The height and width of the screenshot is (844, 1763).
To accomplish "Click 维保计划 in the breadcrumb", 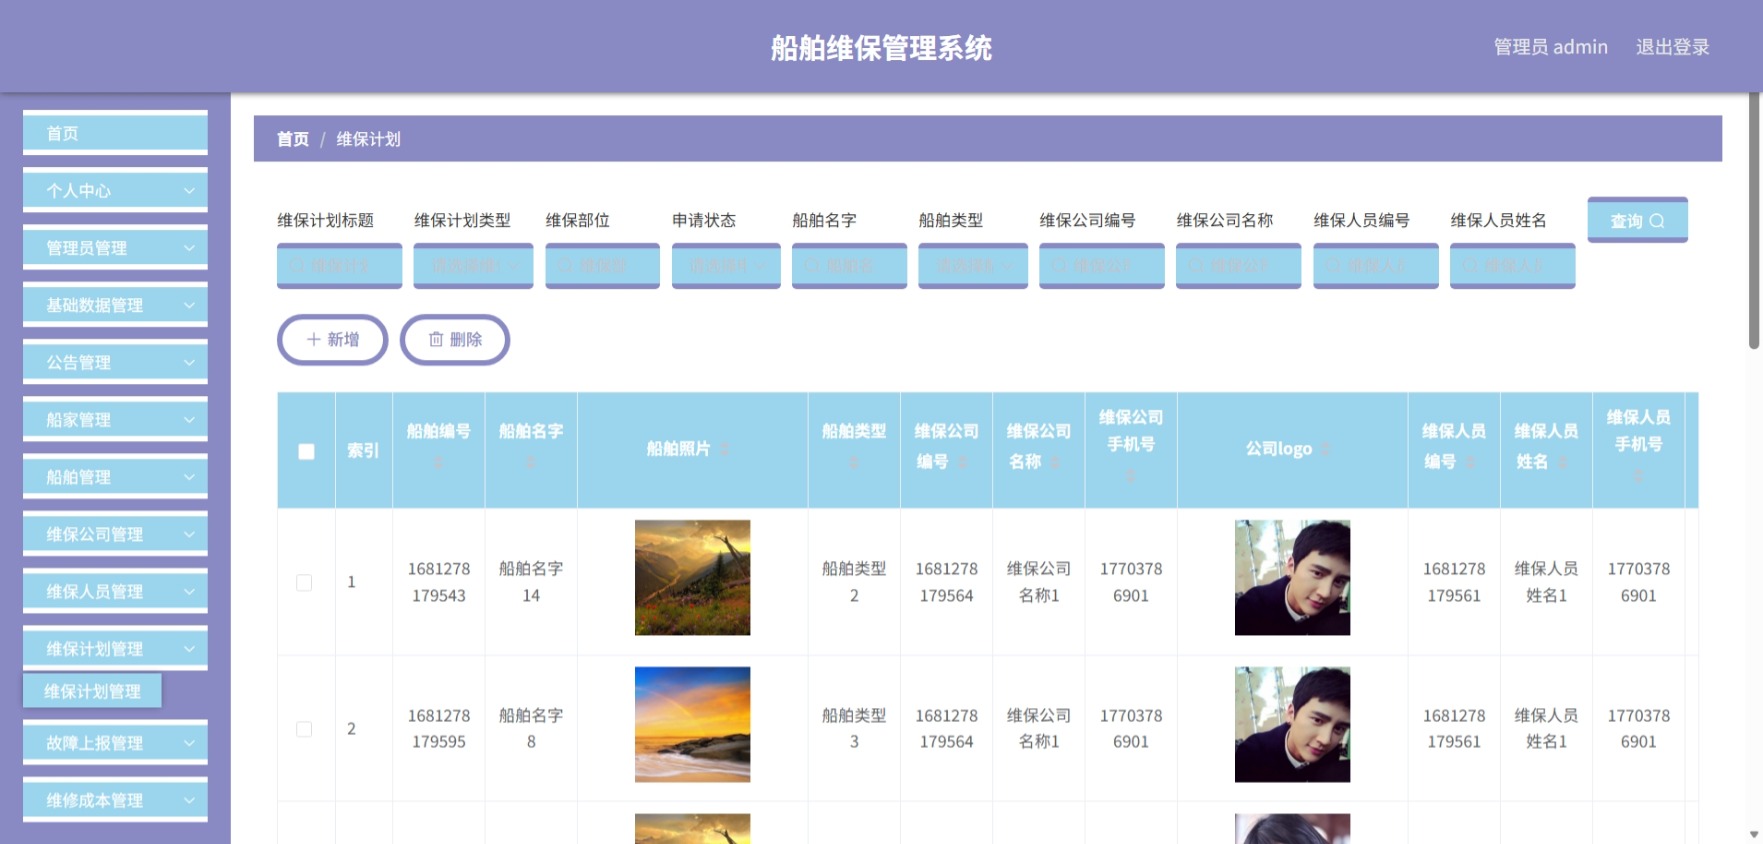I will (x=368, y=139).
